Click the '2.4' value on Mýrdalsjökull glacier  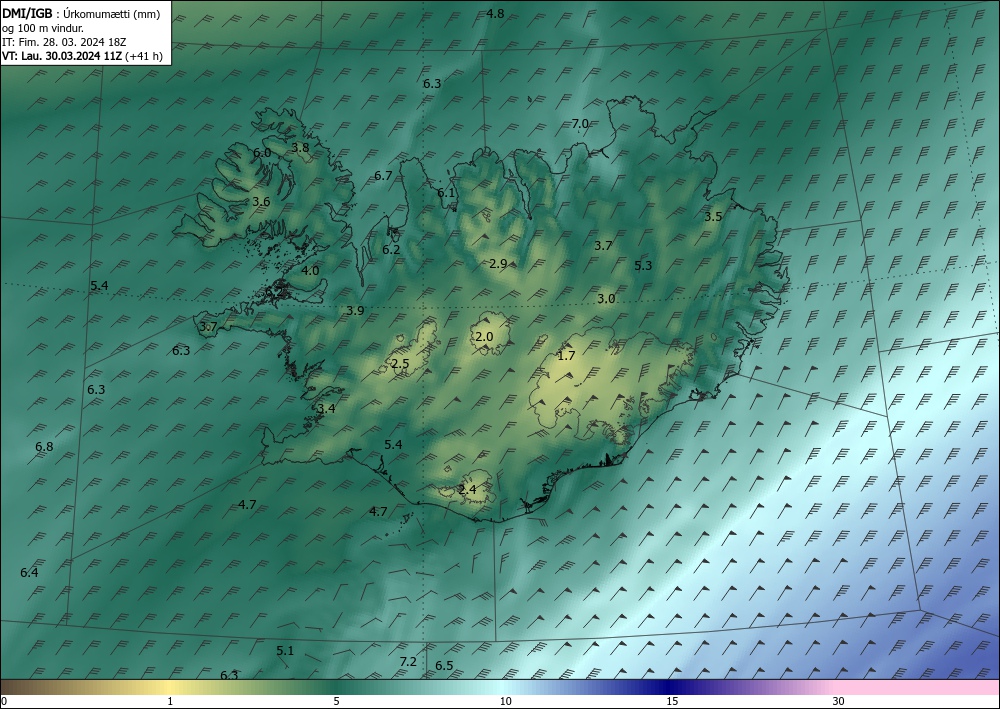point(467,490)
